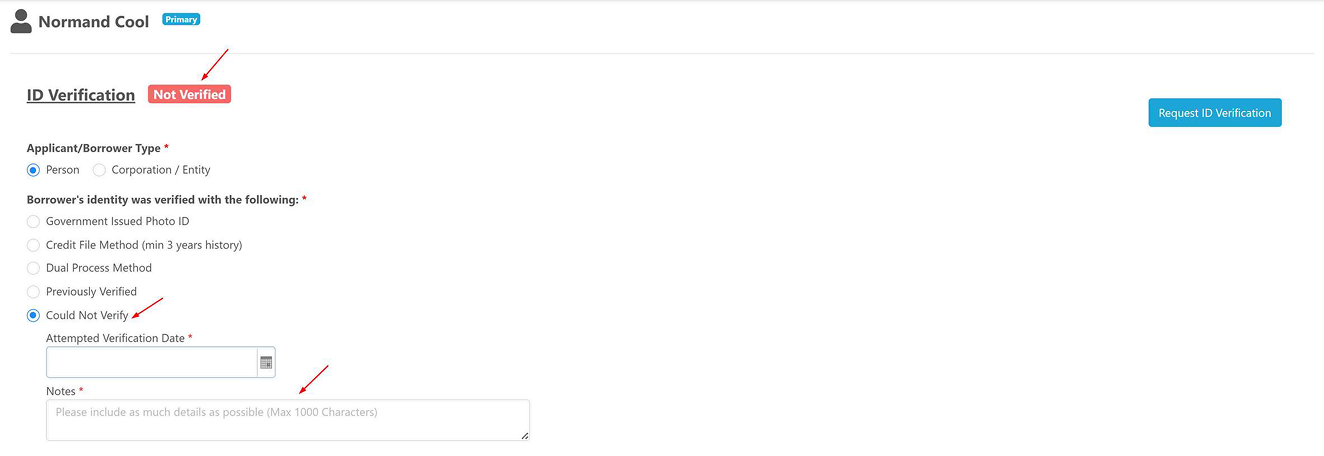Screen dimensions: 1324x456
Task: Click the Applicant/Borrower Type label
Action: (94, 148)
